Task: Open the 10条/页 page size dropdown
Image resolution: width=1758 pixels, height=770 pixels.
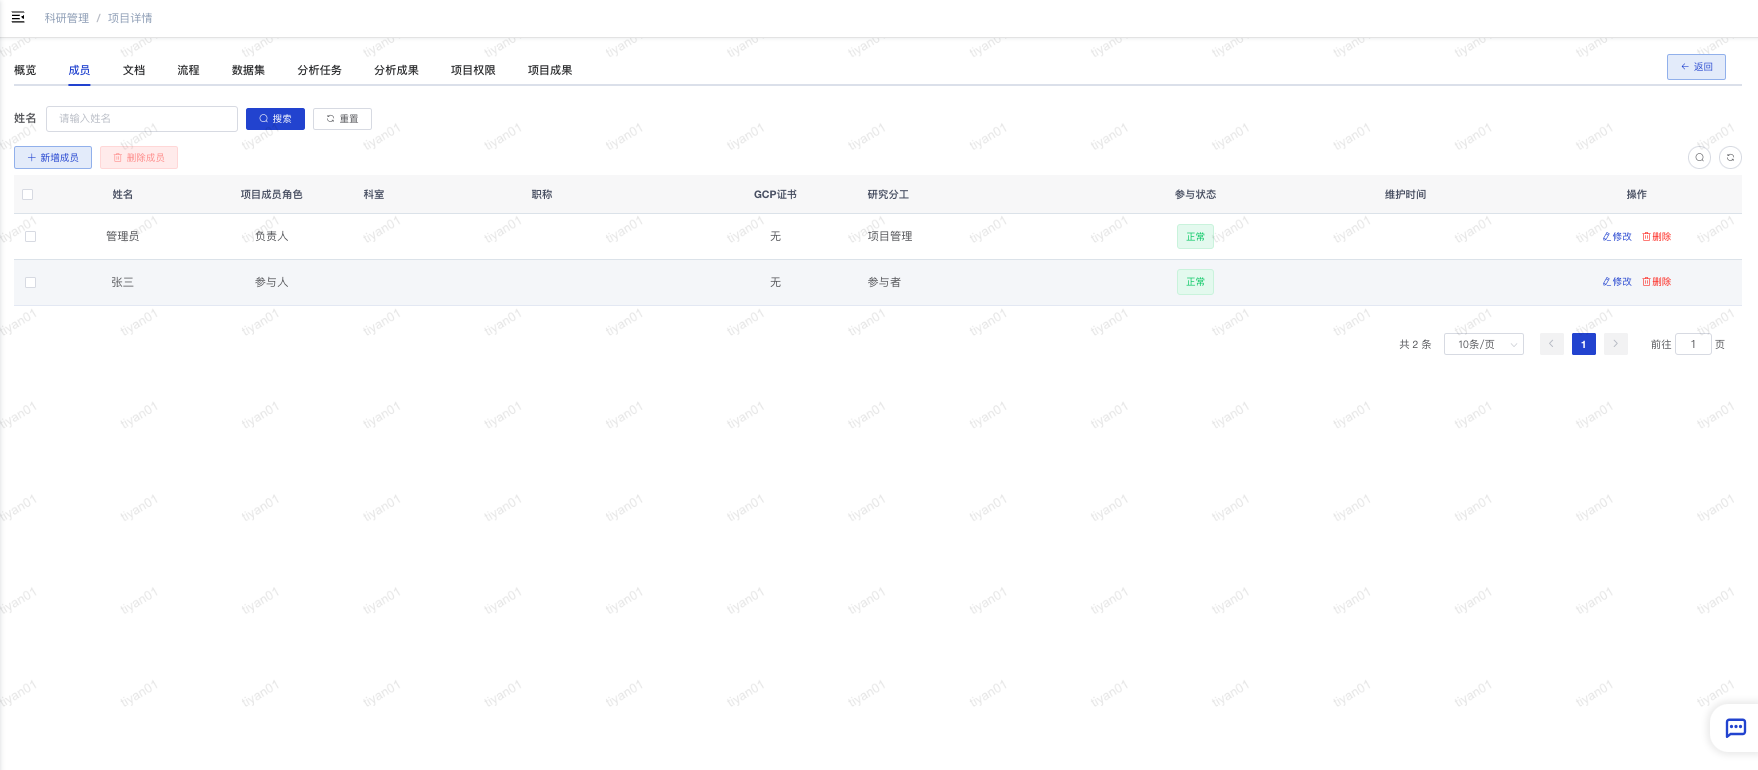Action: tap(1483, 344)
